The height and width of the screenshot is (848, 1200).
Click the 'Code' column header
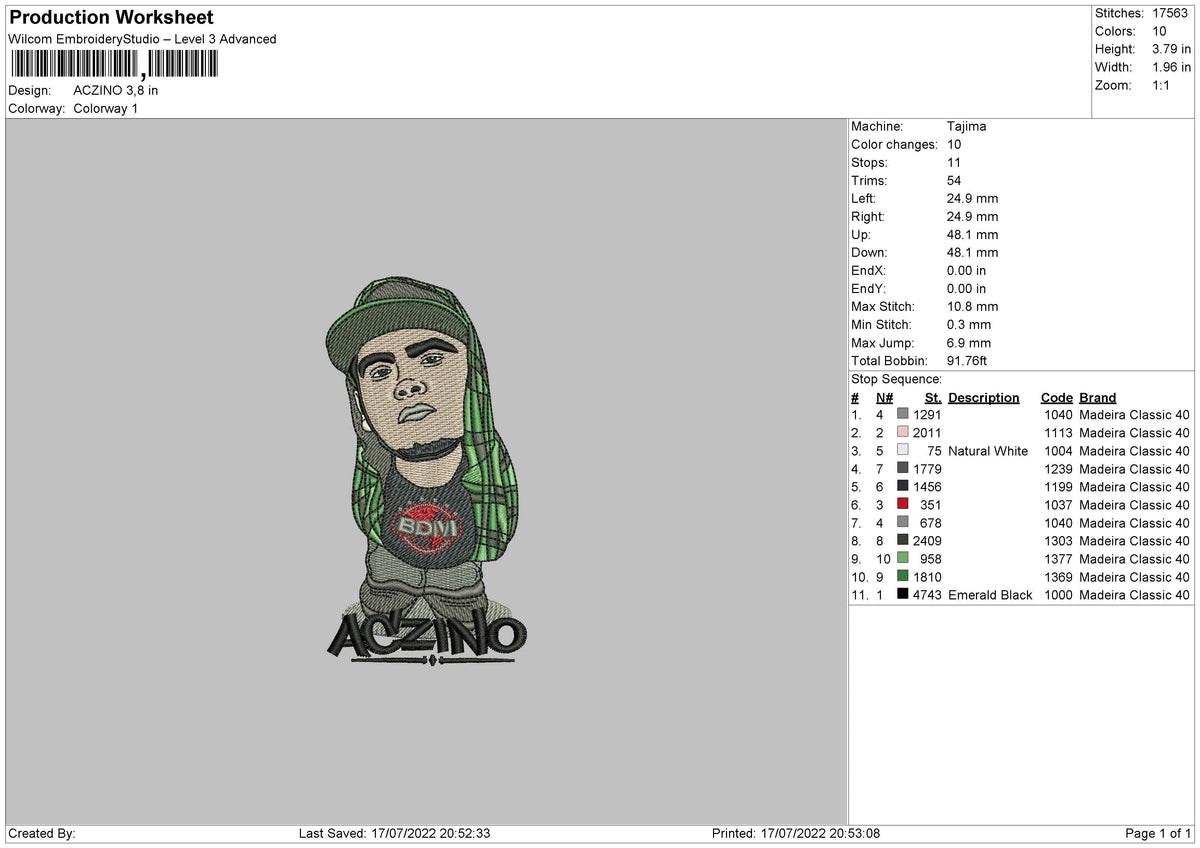(x=1056, y=397)
